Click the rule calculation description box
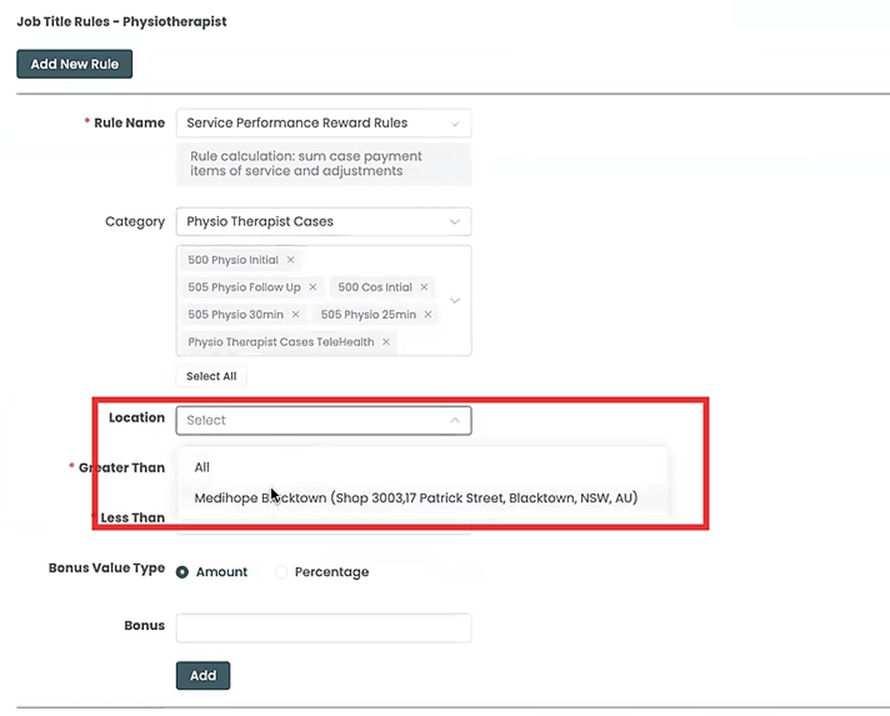Viewport: 890px width, 716px height. point(322,164)
